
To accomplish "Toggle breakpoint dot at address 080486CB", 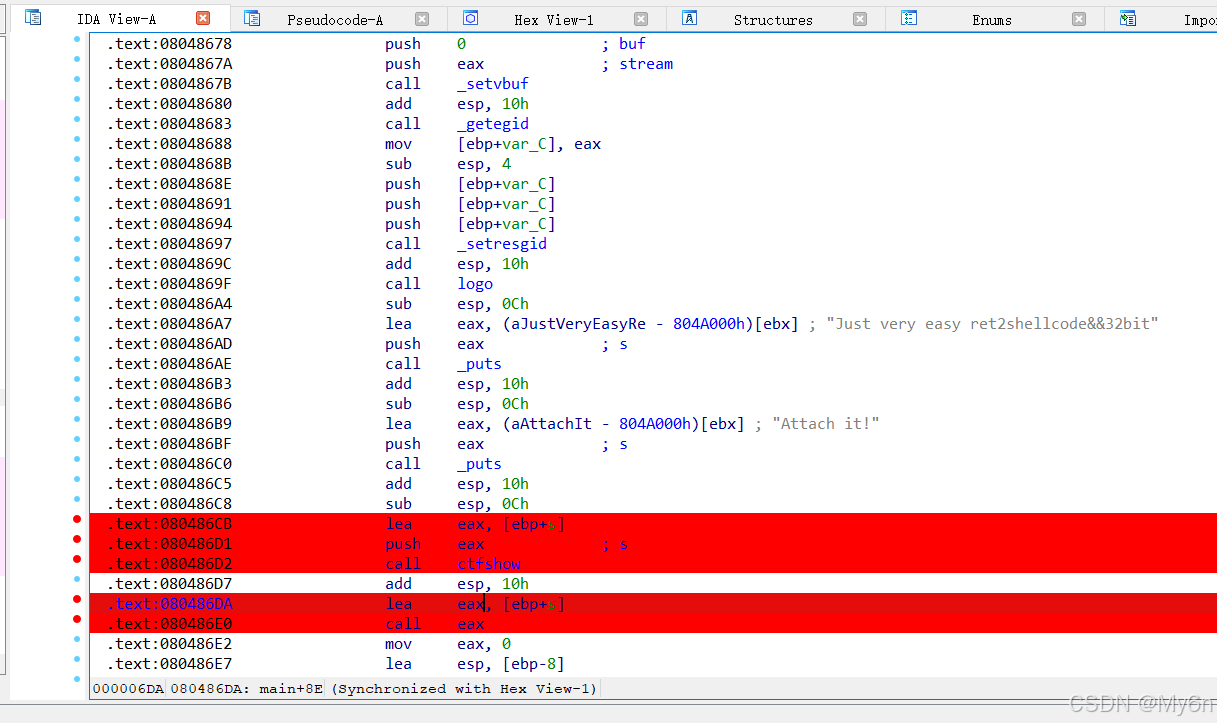I will tap(77, 520).
